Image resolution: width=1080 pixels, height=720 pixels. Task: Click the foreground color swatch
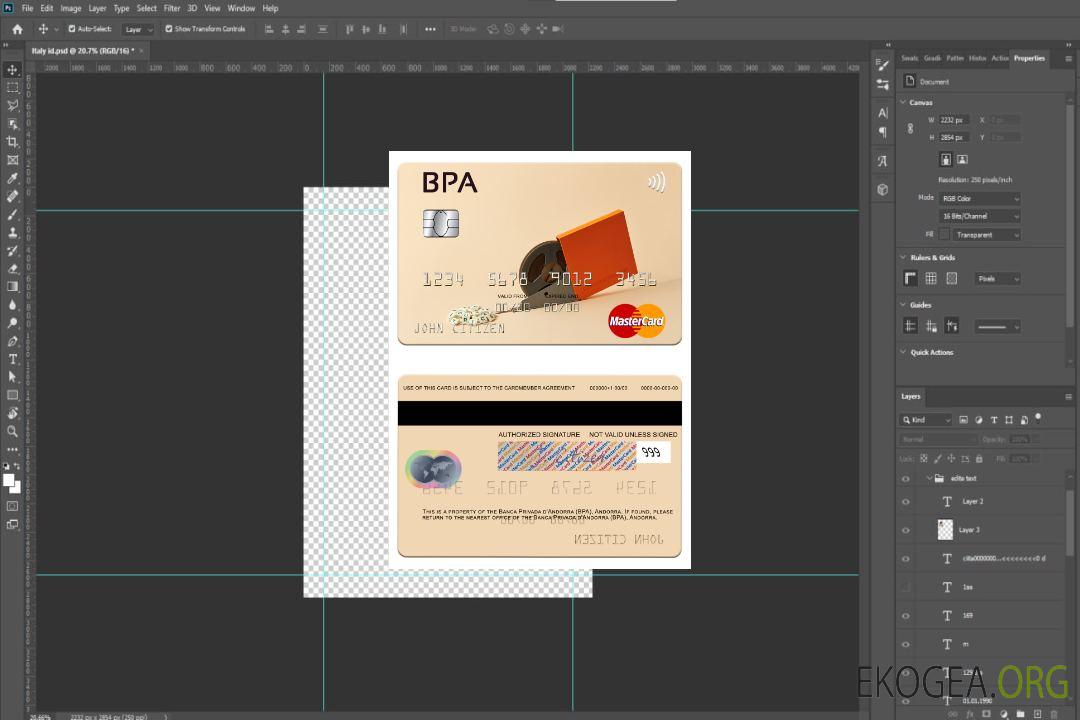click(x=8, y=480)
